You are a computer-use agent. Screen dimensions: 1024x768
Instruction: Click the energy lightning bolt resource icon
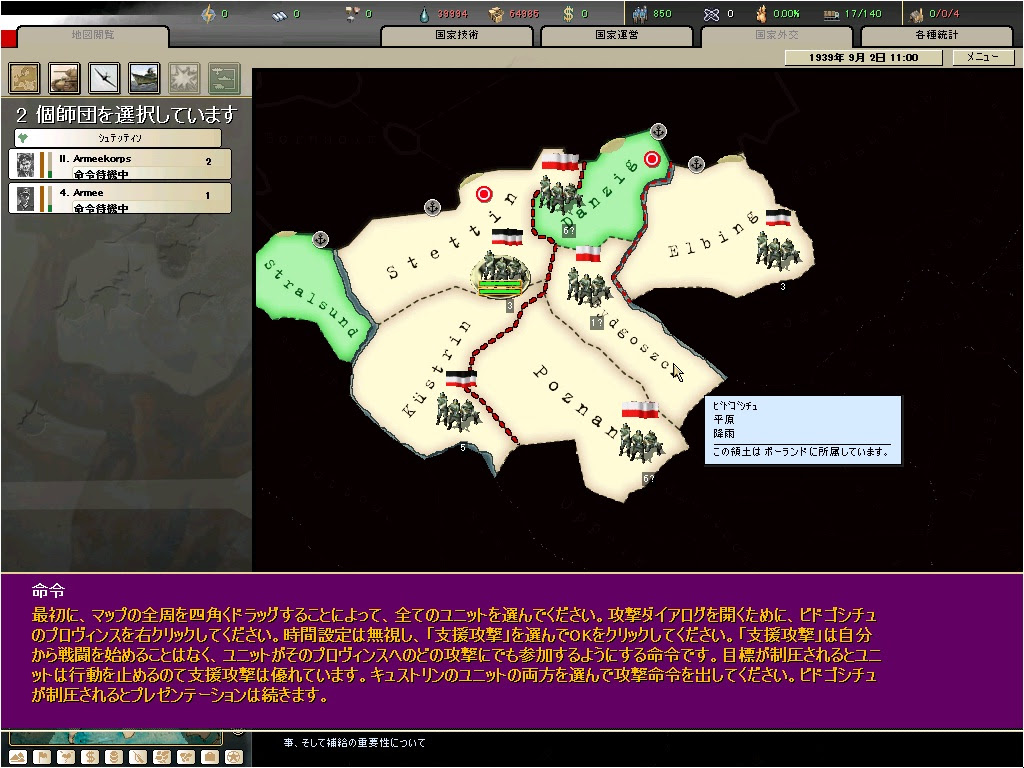click(208, 14)
